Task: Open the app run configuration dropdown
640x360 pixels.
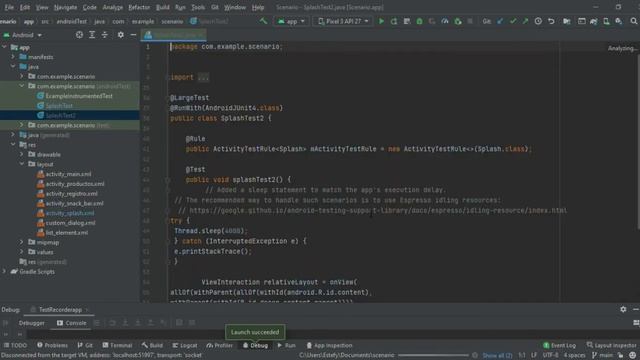Action: click(x=291, y=21)
